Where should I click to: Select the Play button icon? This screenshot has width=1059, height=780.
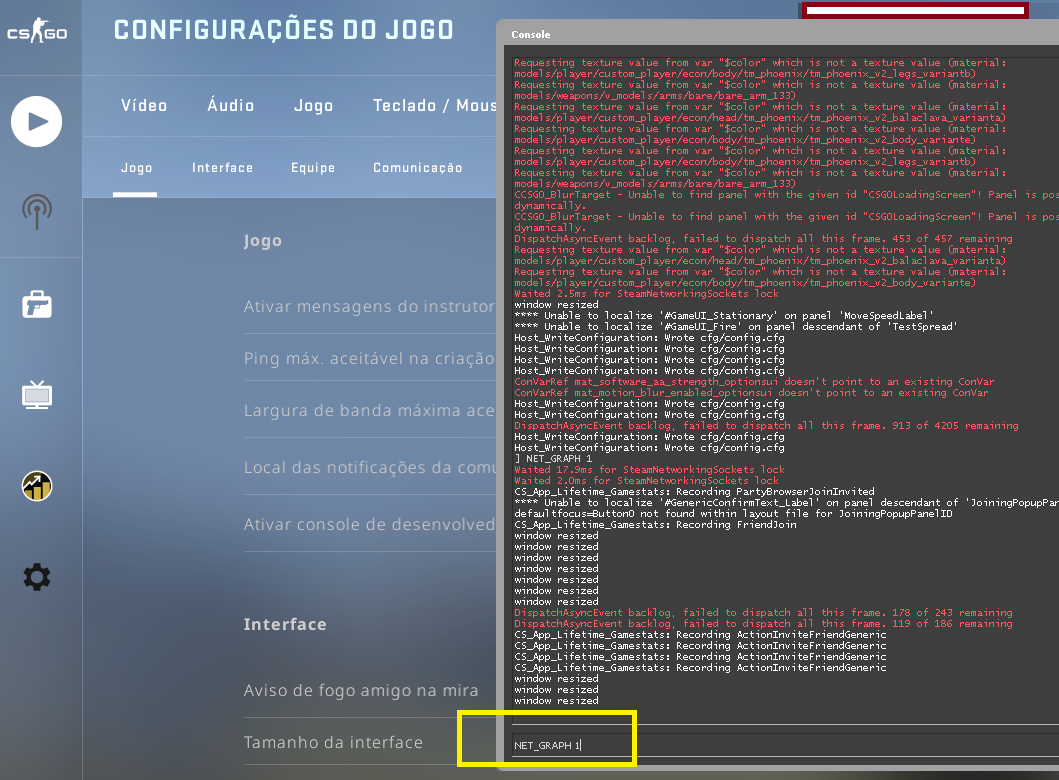(36, 120)
